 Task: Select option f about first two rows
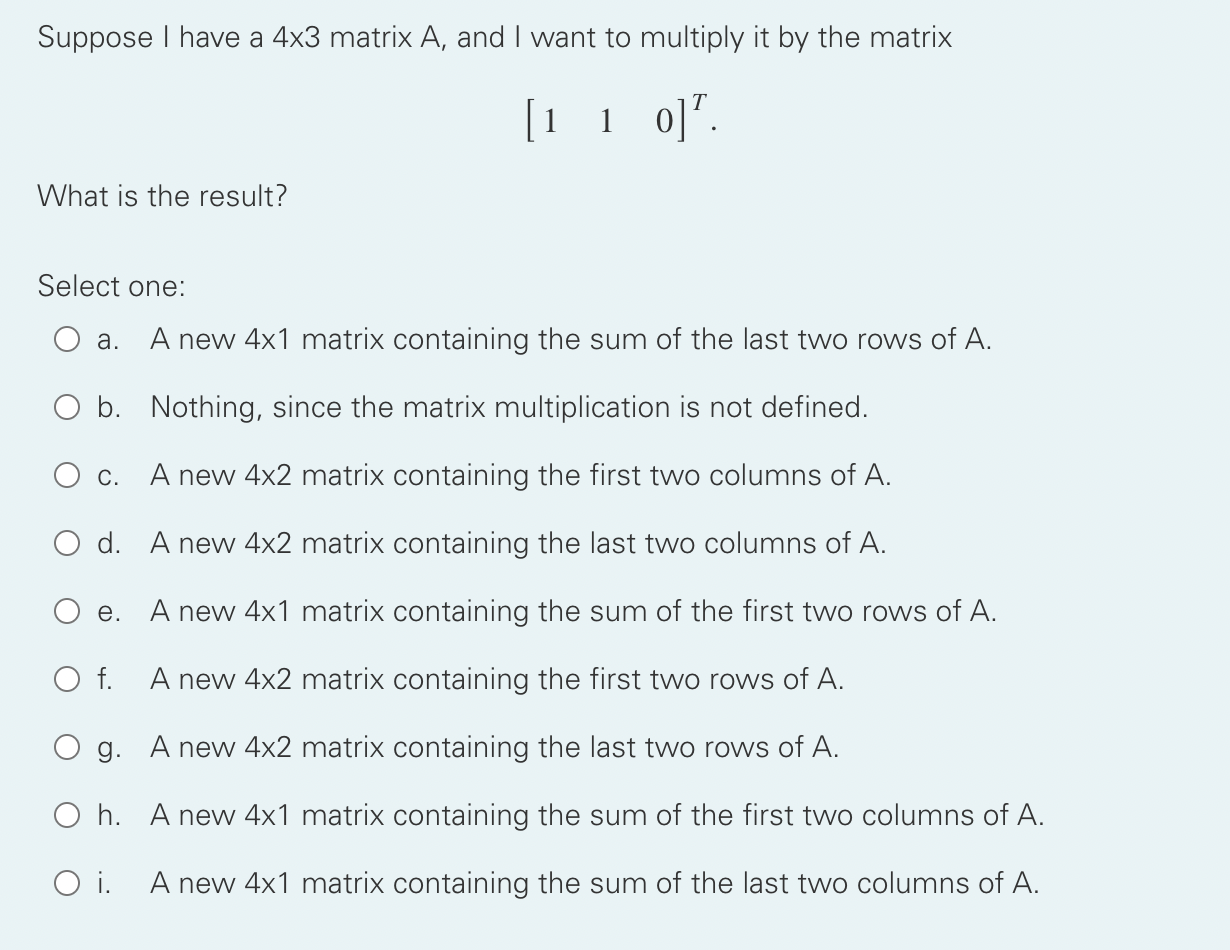(67, 679)
